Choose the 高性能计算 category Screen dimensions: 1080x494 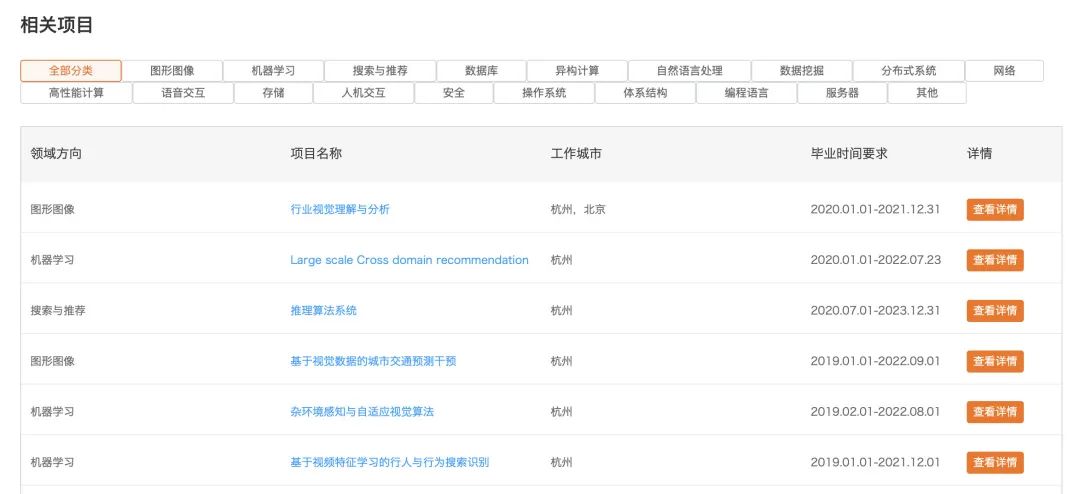76,93
